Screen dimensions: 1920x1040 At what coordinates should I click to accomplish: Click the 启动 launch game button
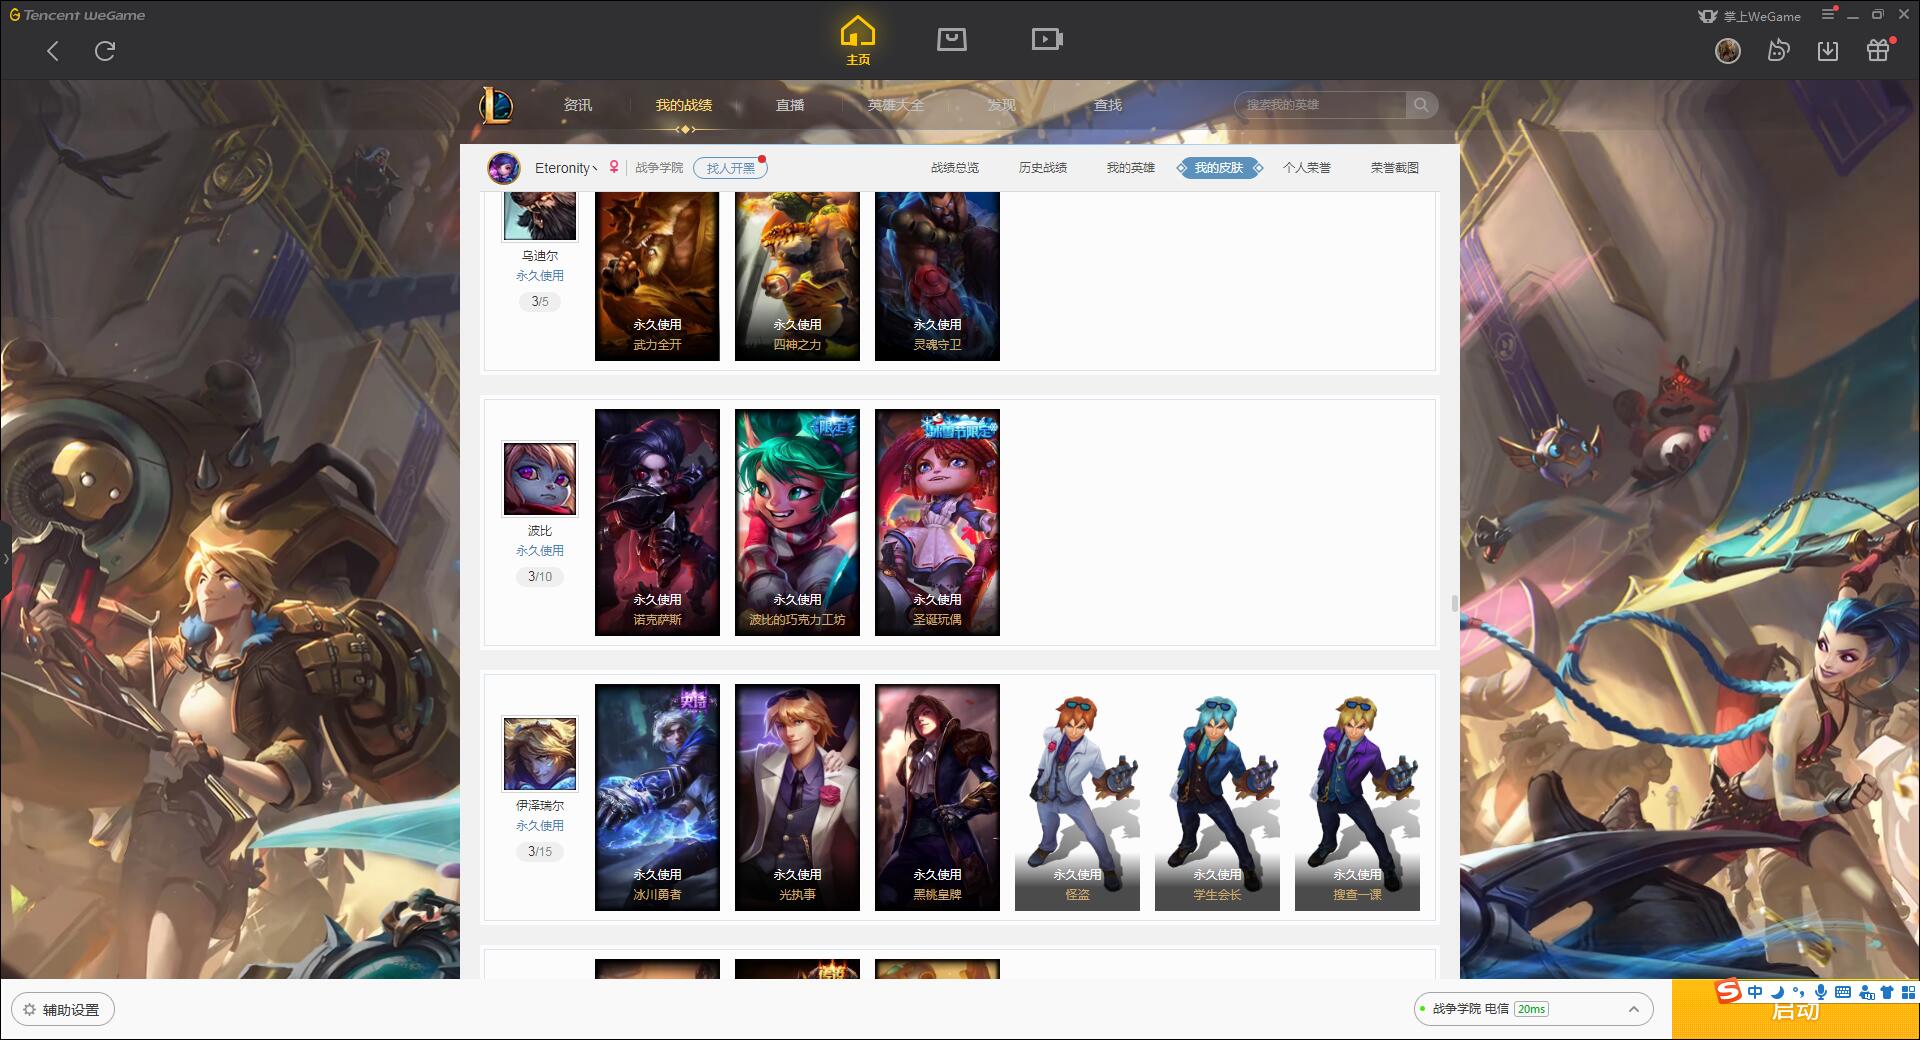tap(1795, 1010)
